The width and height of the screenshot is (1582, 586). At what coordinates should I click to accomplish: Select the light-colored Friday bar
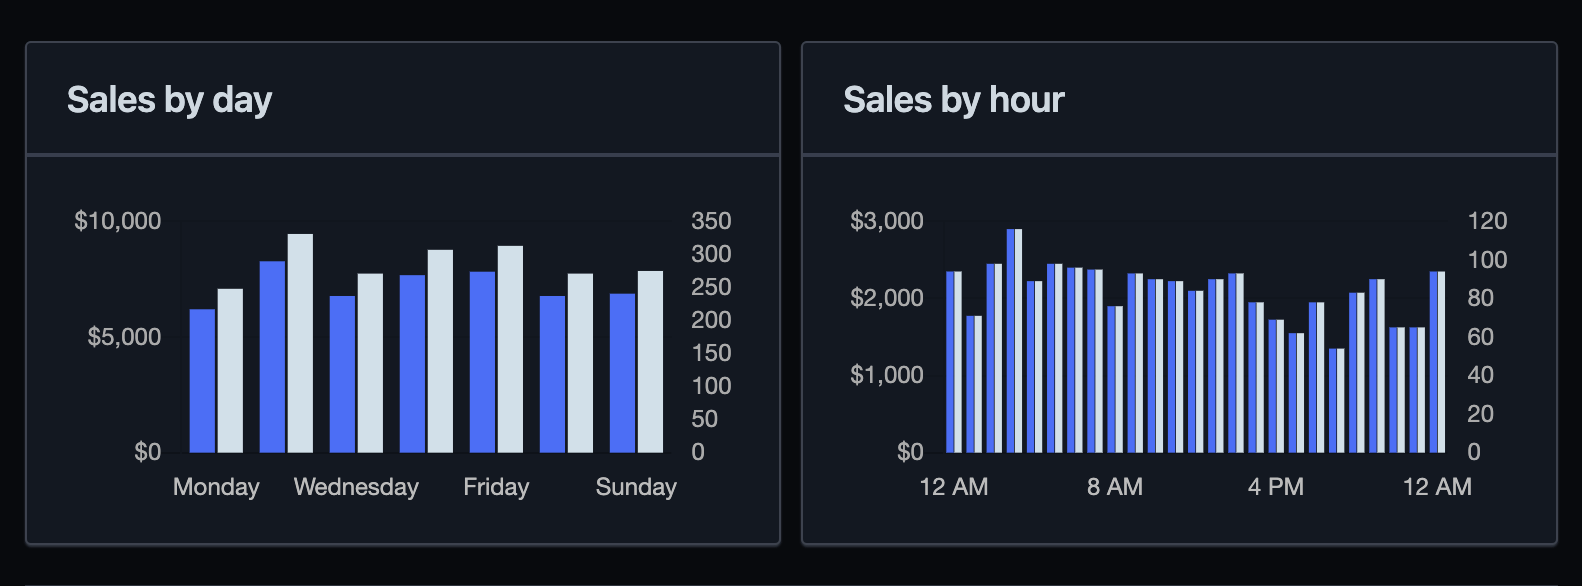510,349
